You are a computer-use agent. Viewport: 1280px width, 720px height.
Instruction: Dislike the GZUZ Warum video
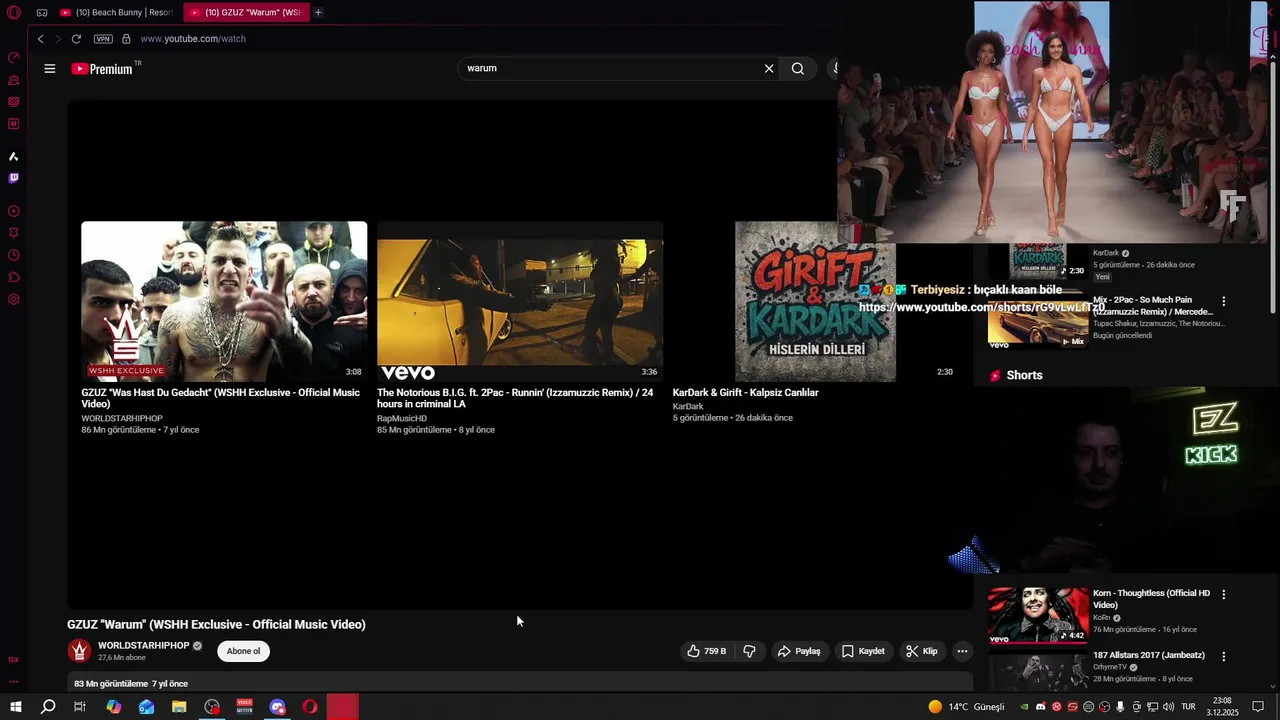(x=749, y=651)
